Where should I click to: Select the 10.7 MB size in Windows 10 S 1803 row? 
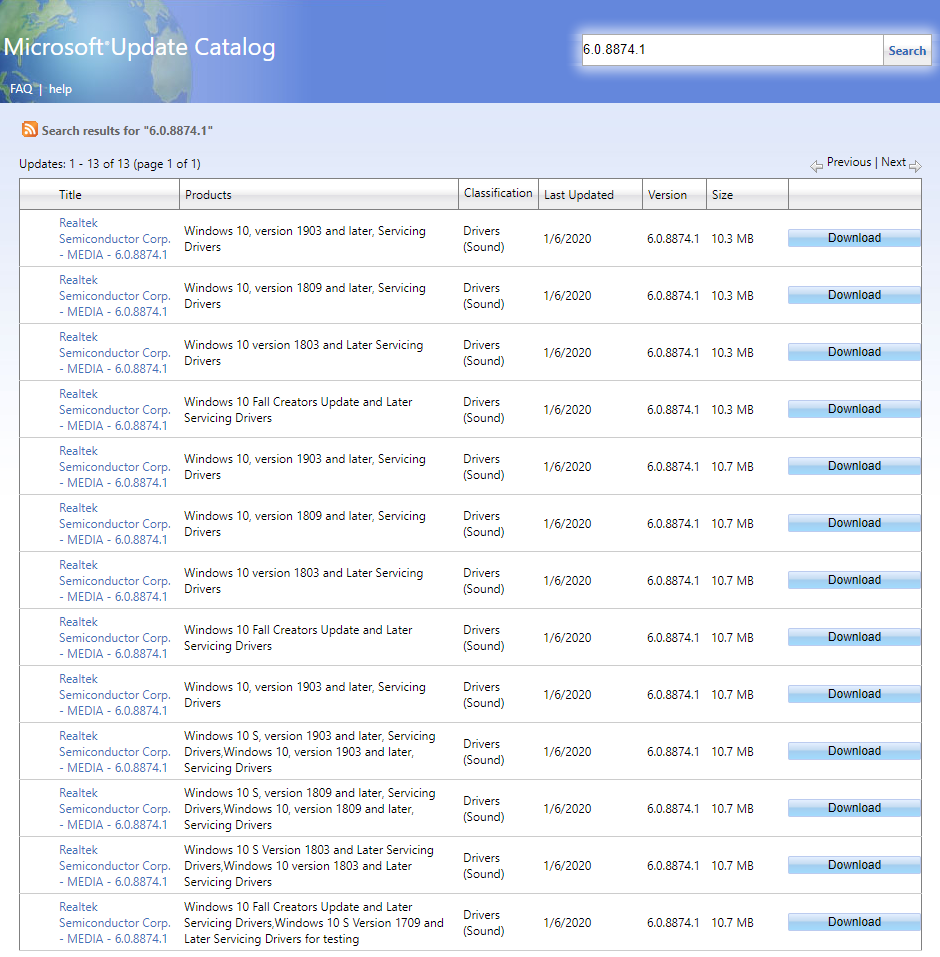pyautogui.click(x=732, y=865)
